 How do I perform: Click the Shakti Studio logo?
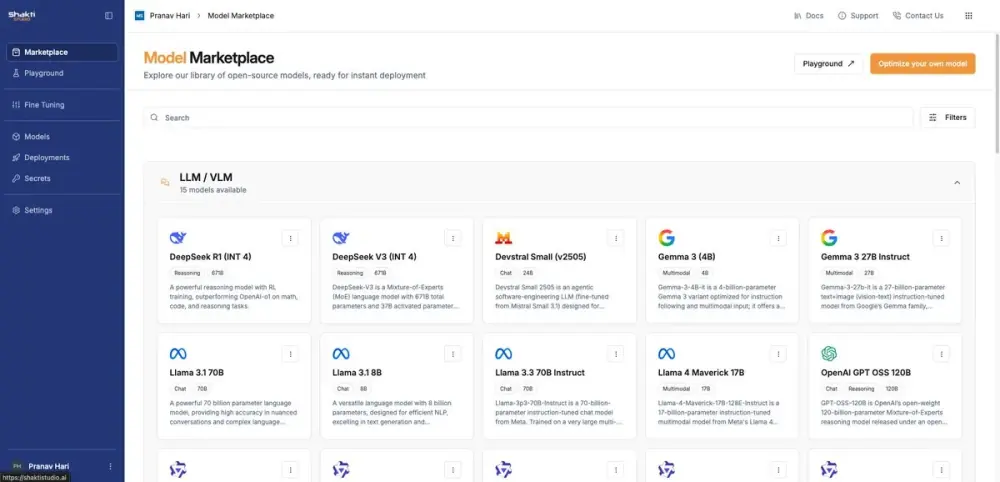click(22, 16)
